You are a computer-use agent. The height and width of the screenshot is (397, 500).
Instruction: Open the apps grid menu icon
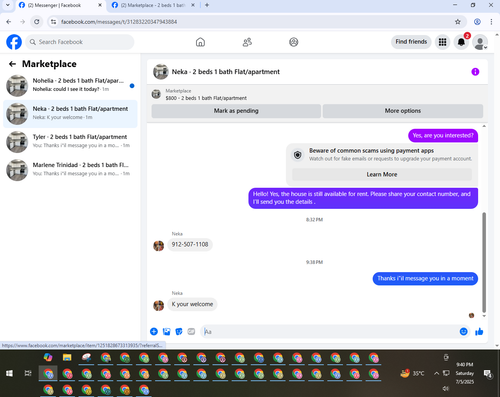[442, 42]
